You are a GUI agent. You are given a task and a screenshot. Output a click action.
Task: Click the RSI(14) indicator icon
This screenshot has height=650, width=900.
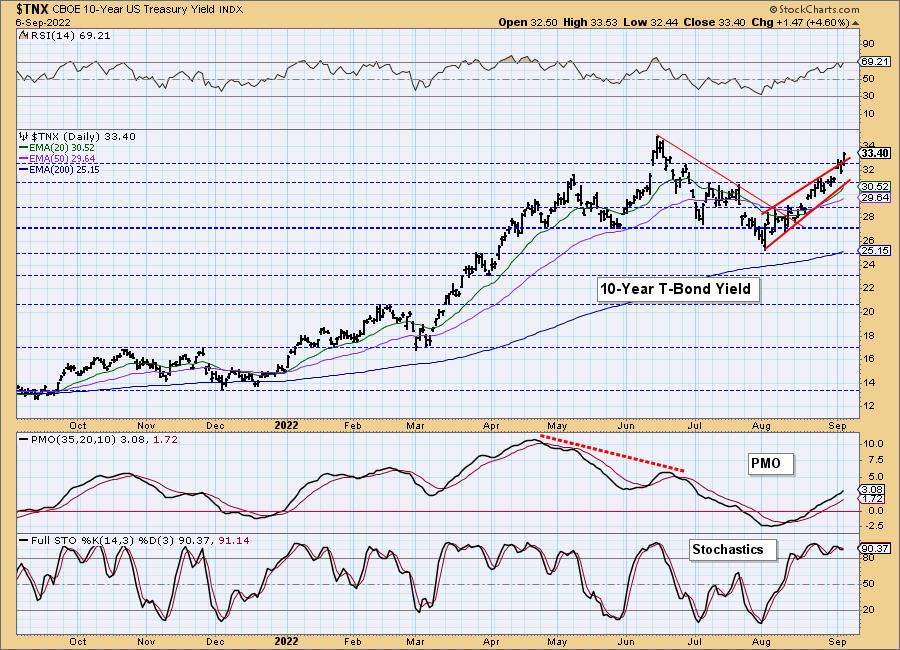click(24, 35)
